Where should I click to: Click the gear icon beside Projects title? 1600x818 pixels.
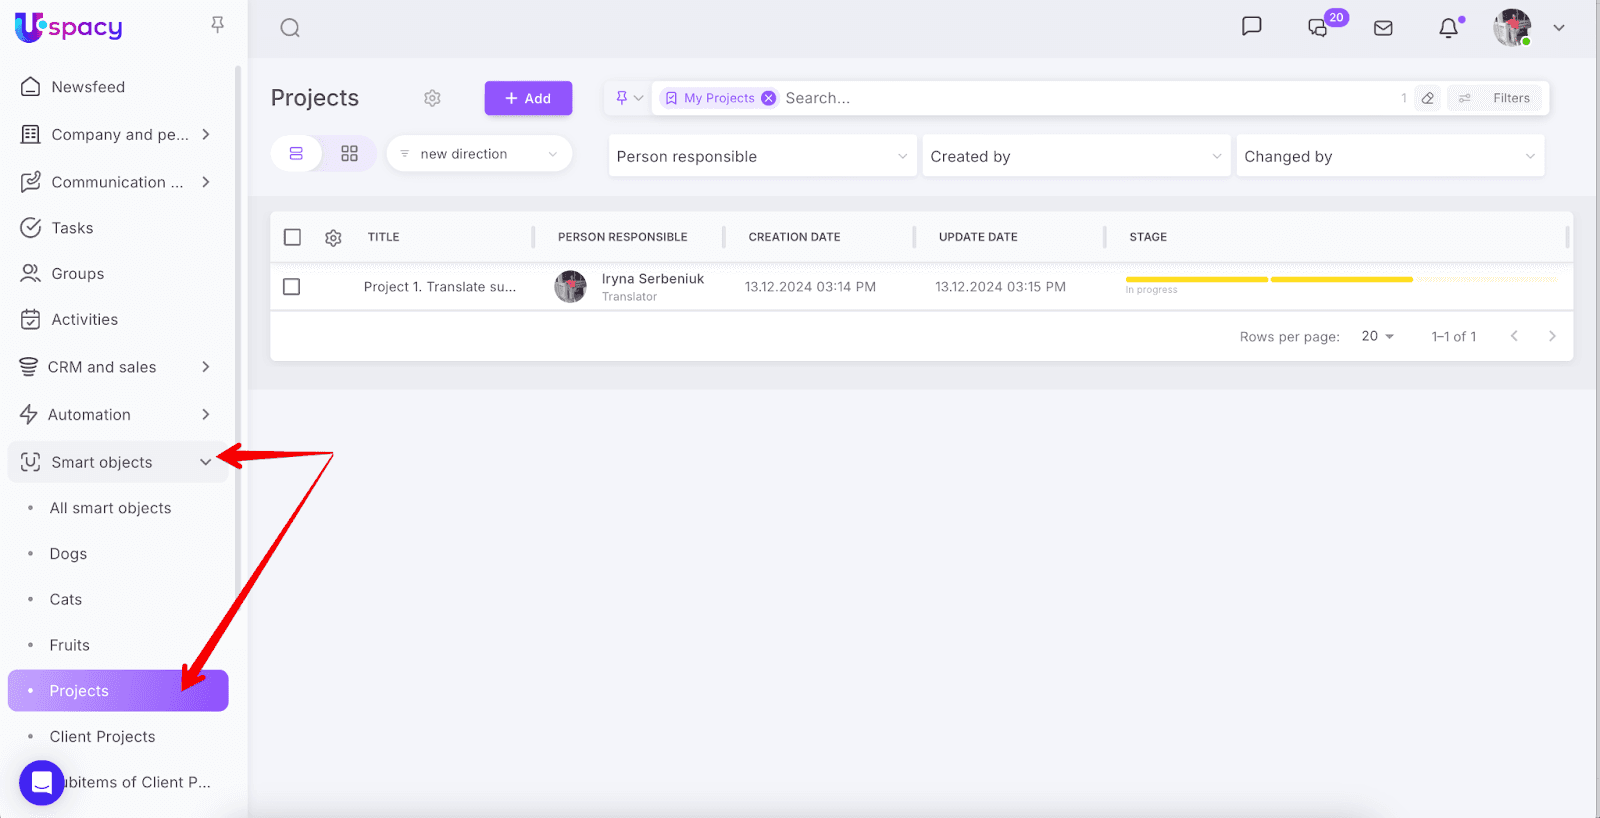tap(432, 98)
